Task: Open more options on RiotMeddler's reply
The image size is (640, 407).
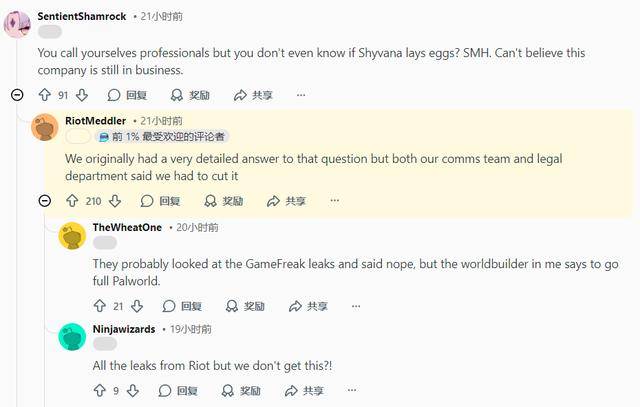Action: click(x=335, y=201)
